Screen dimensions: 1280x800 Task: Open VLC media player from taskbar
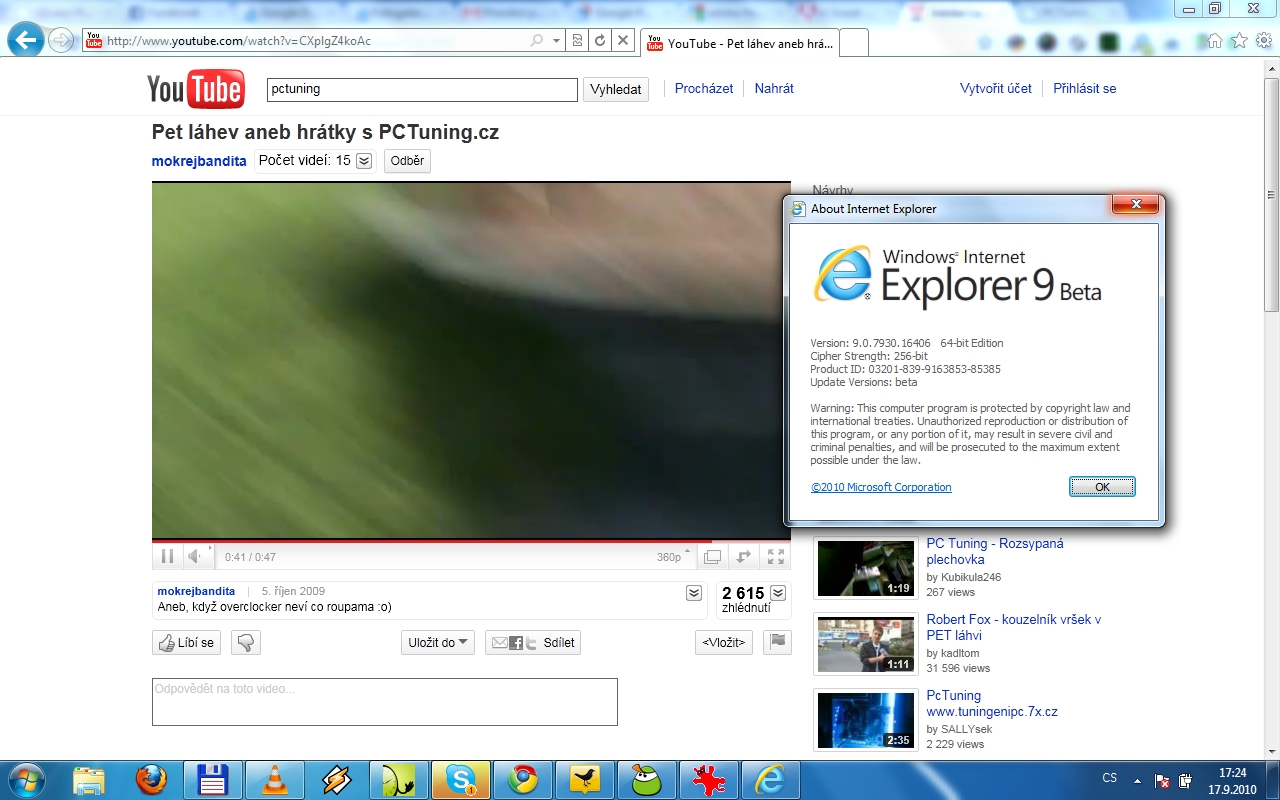coord(275,779)
